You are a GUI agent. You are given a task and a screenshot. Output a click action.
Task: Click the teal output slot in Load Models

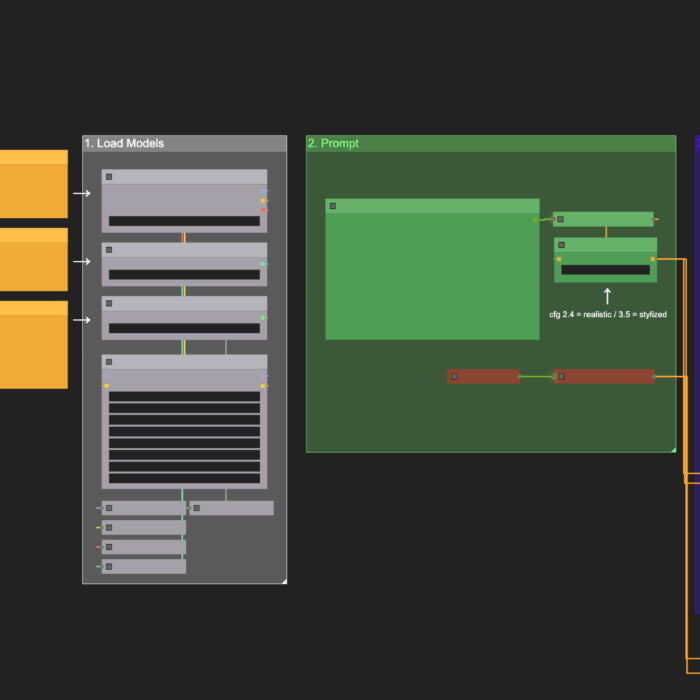click(x=263, y=264)
